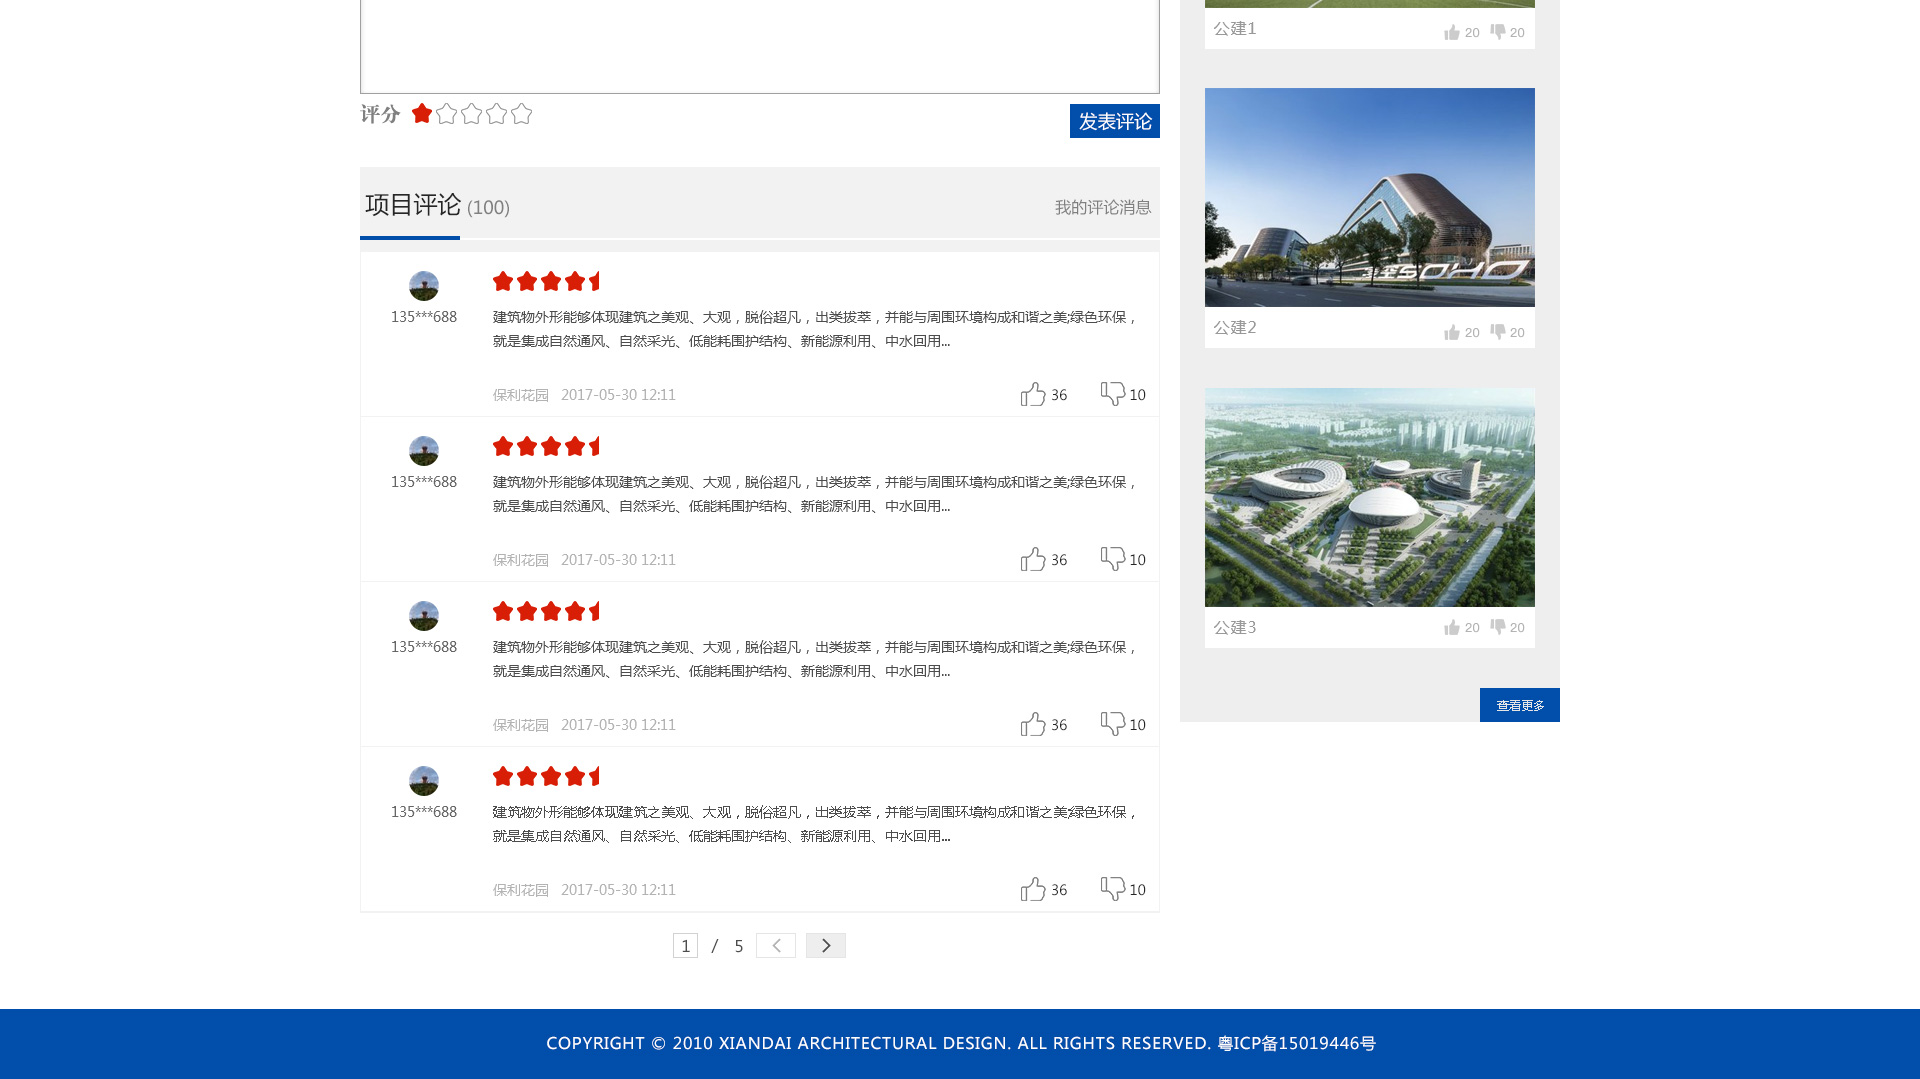Select the first rating star
1920x1079 pixels.
point(422,114)
